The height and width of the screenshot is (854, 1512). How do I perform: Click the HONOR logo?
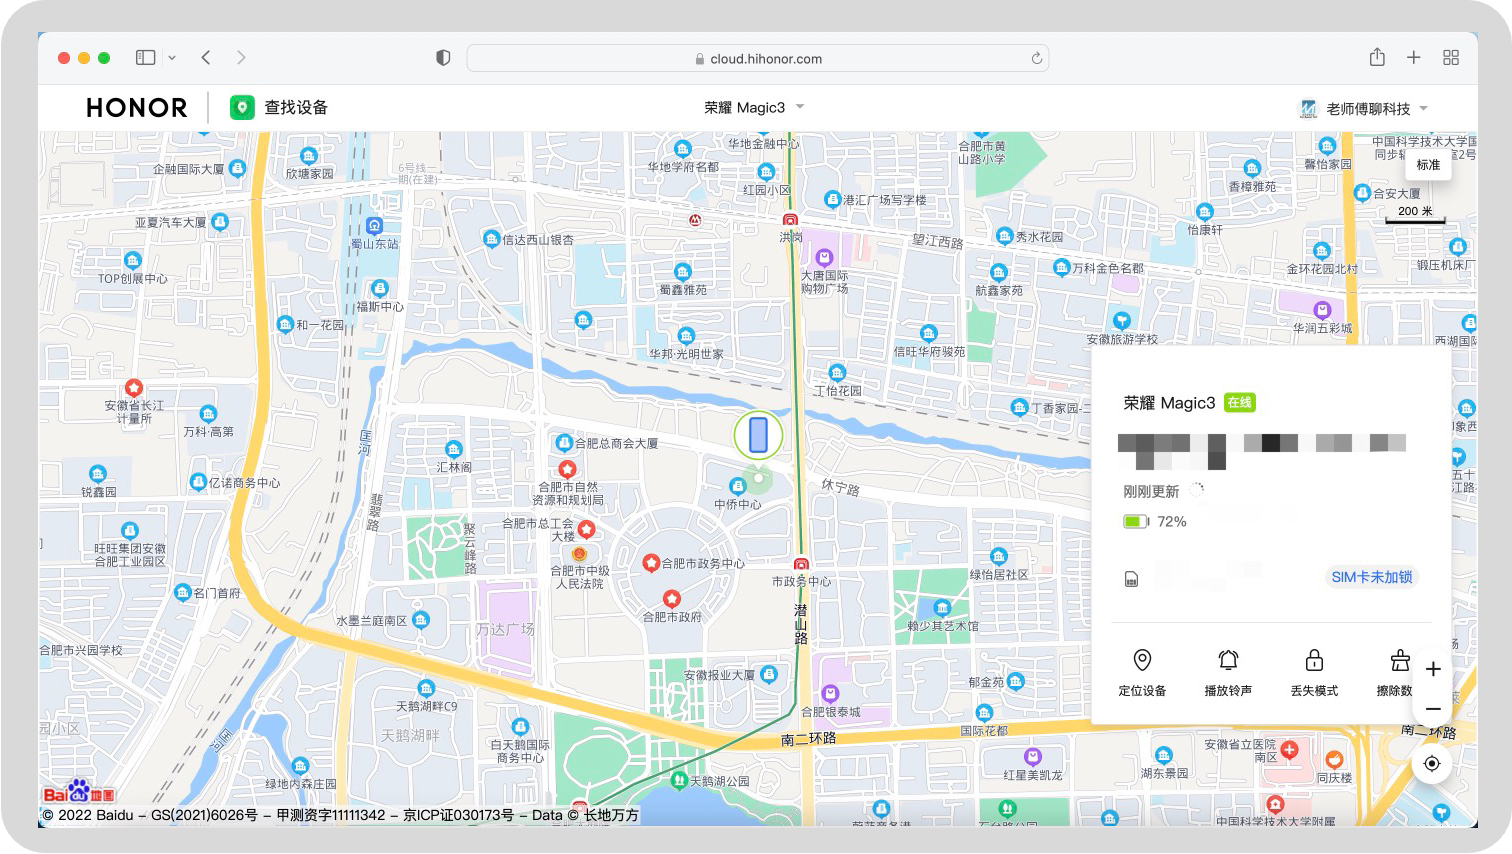coord(137,107)
